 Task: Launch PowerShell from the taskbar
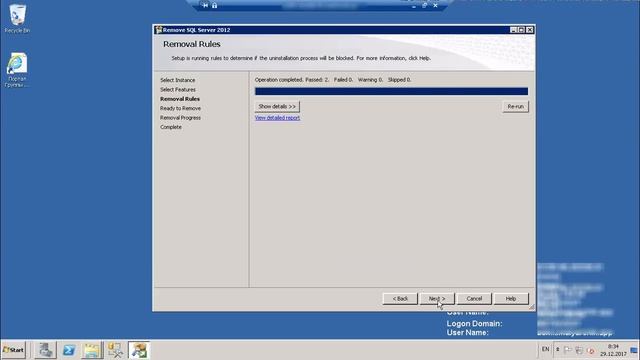69,350
